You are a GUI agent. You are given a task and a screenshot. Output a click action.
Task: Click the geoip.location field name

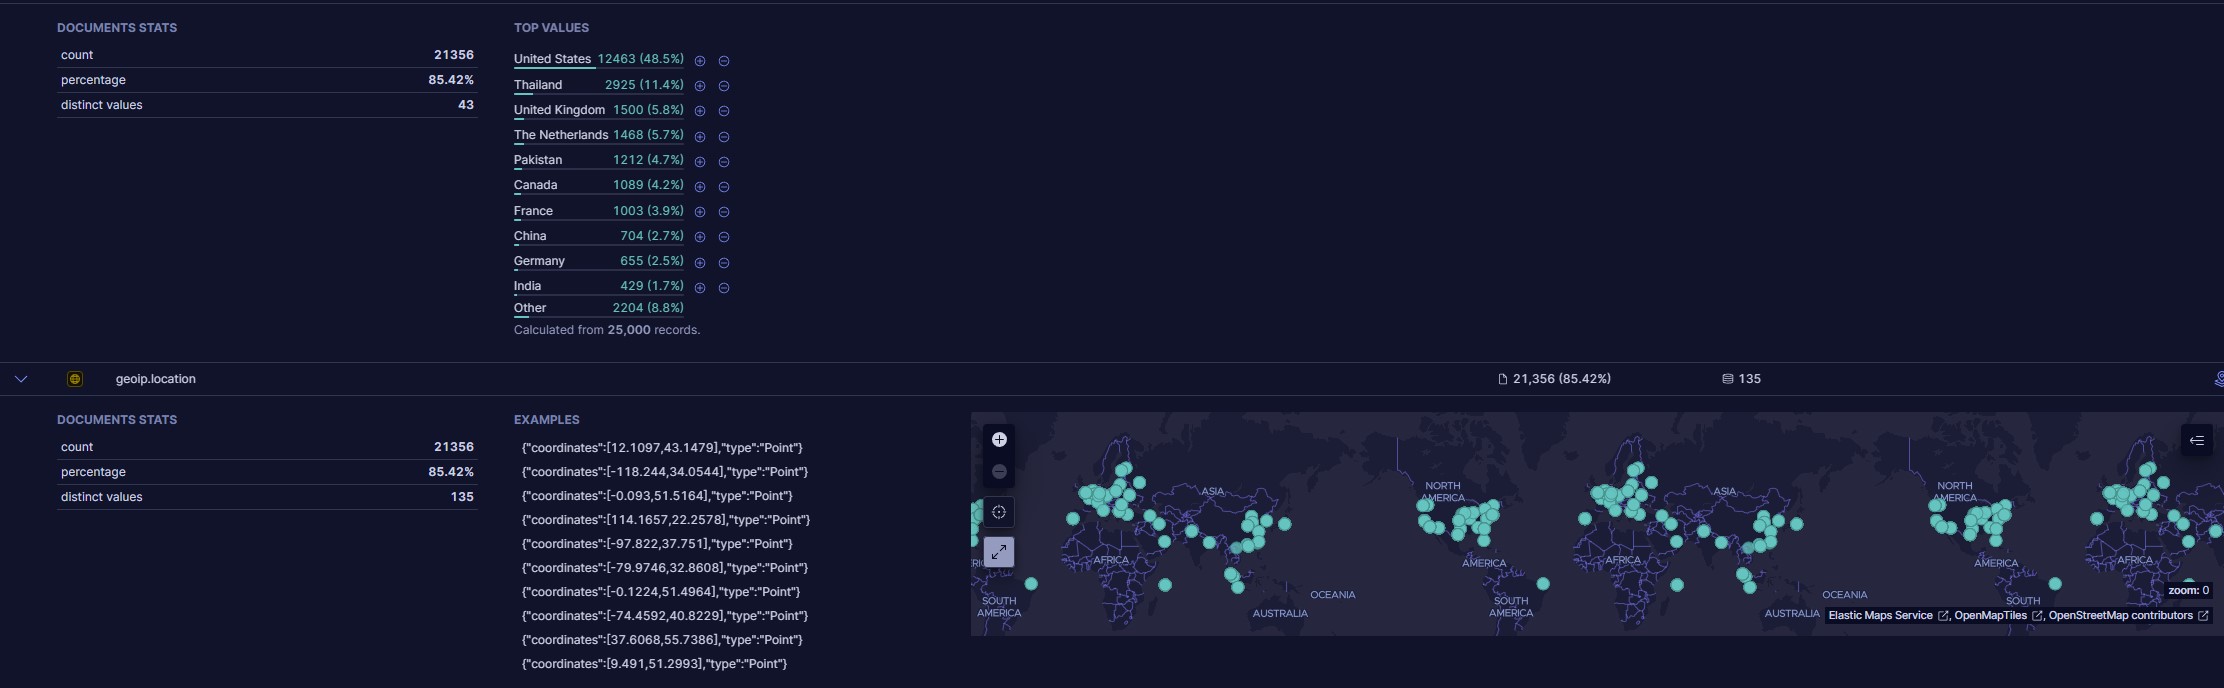(x=156, y=379)
